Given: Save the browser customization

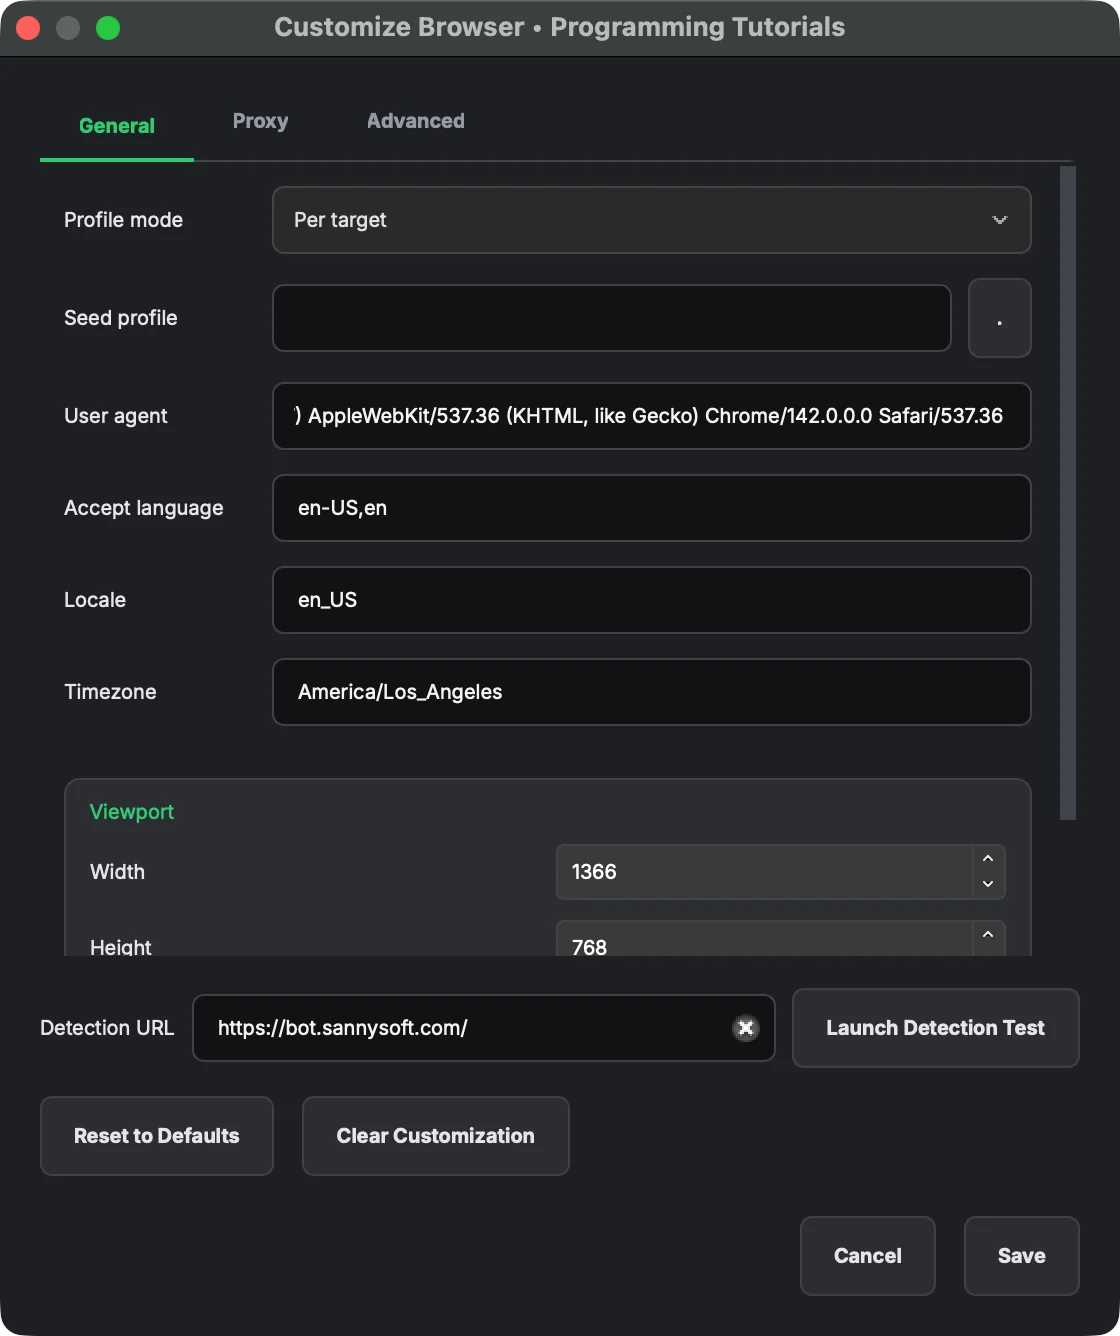Looking at the screenshot, I should click(1021, 1256).
